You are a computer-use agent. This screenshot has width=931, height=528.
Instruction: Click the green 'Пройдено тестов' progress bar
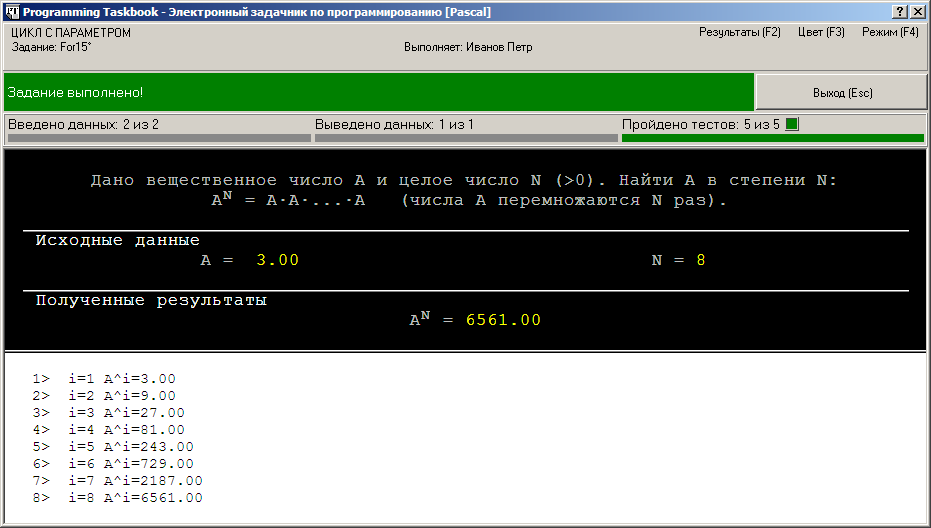772,138
